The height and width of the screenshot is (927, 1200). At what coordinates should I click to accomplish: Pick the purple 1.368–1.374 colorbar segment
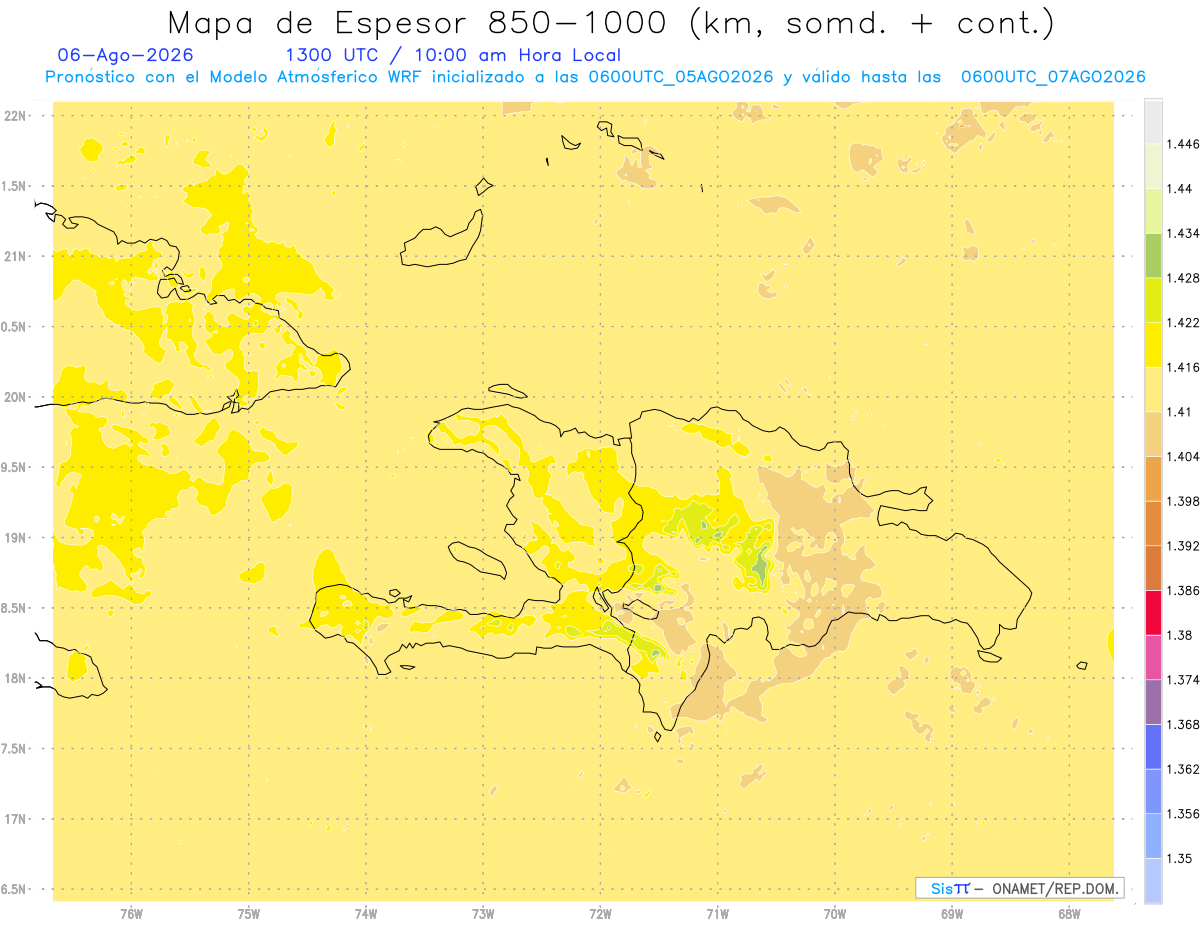[1153, 702]
